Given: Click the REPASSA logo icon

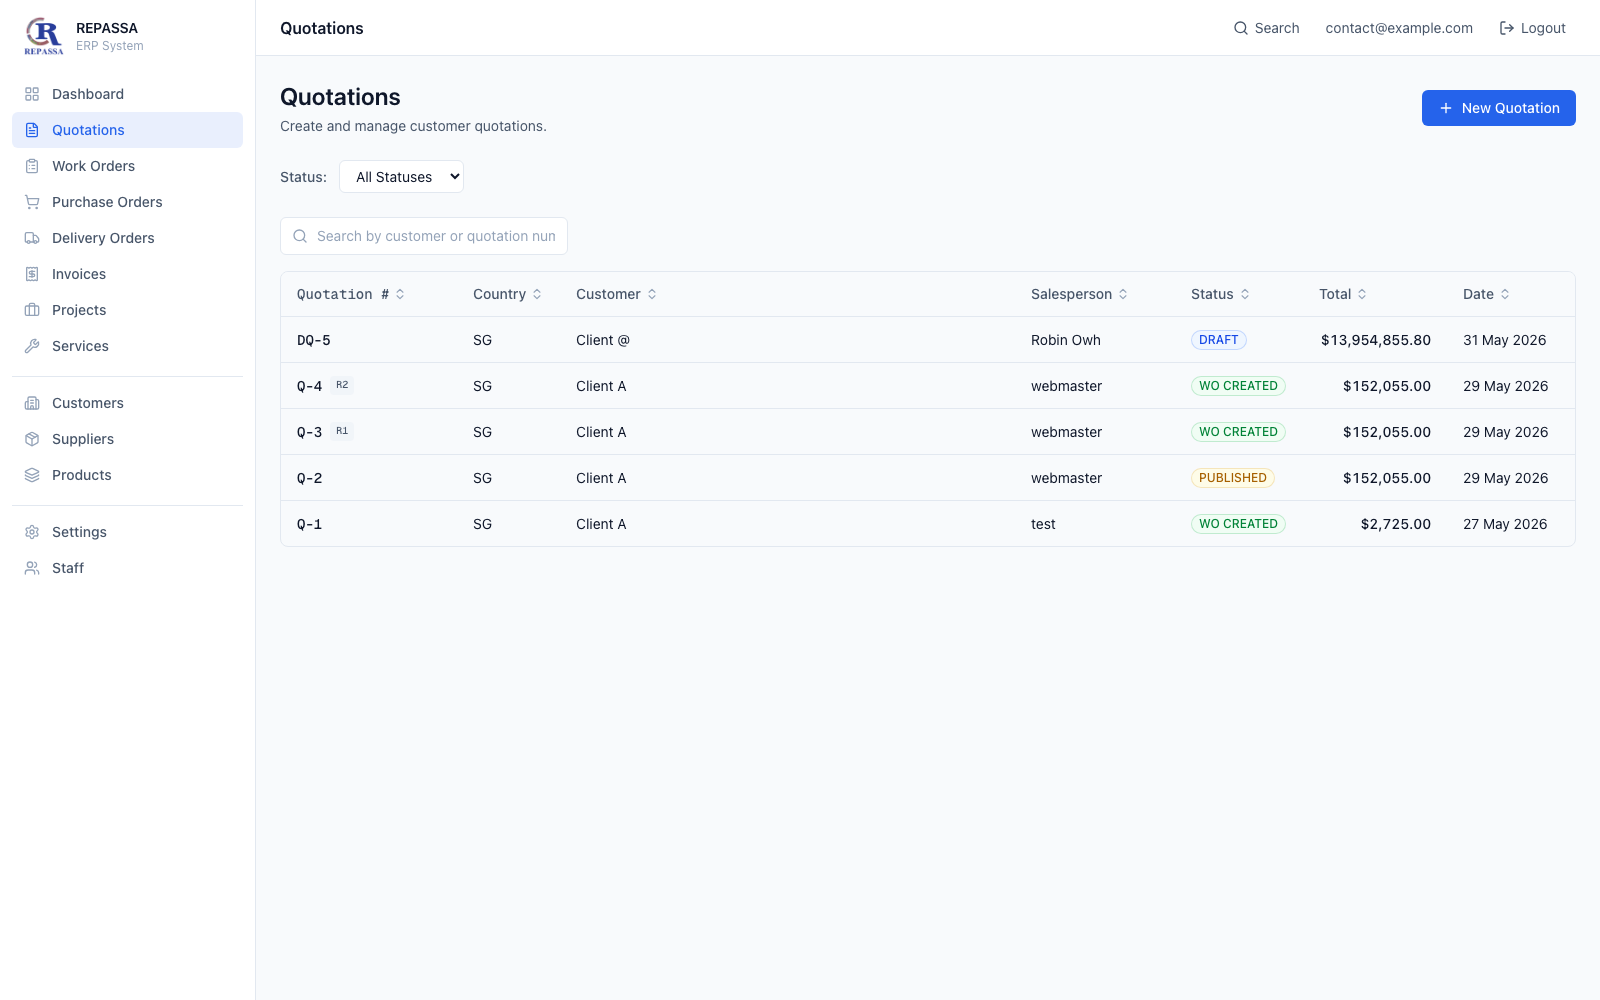Looking at the screenshot, I should [x=44, y=36].
